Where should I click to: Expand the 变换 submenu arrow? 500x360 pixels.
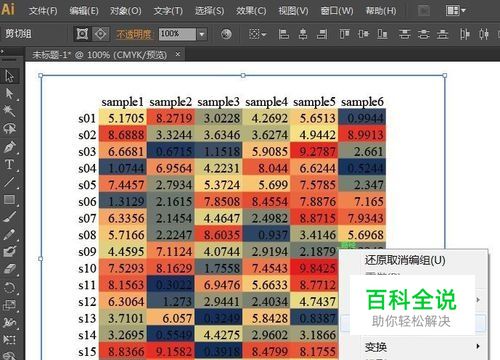478,346
